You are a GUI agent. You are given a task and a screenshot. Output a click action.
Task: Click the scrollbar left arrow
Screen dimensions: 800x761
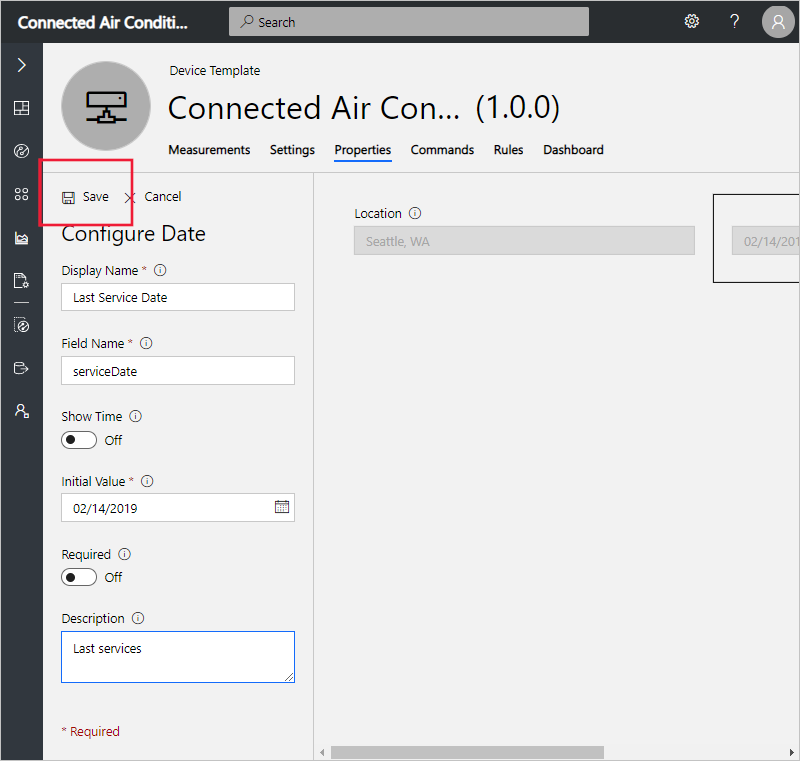tap(322, 752)
